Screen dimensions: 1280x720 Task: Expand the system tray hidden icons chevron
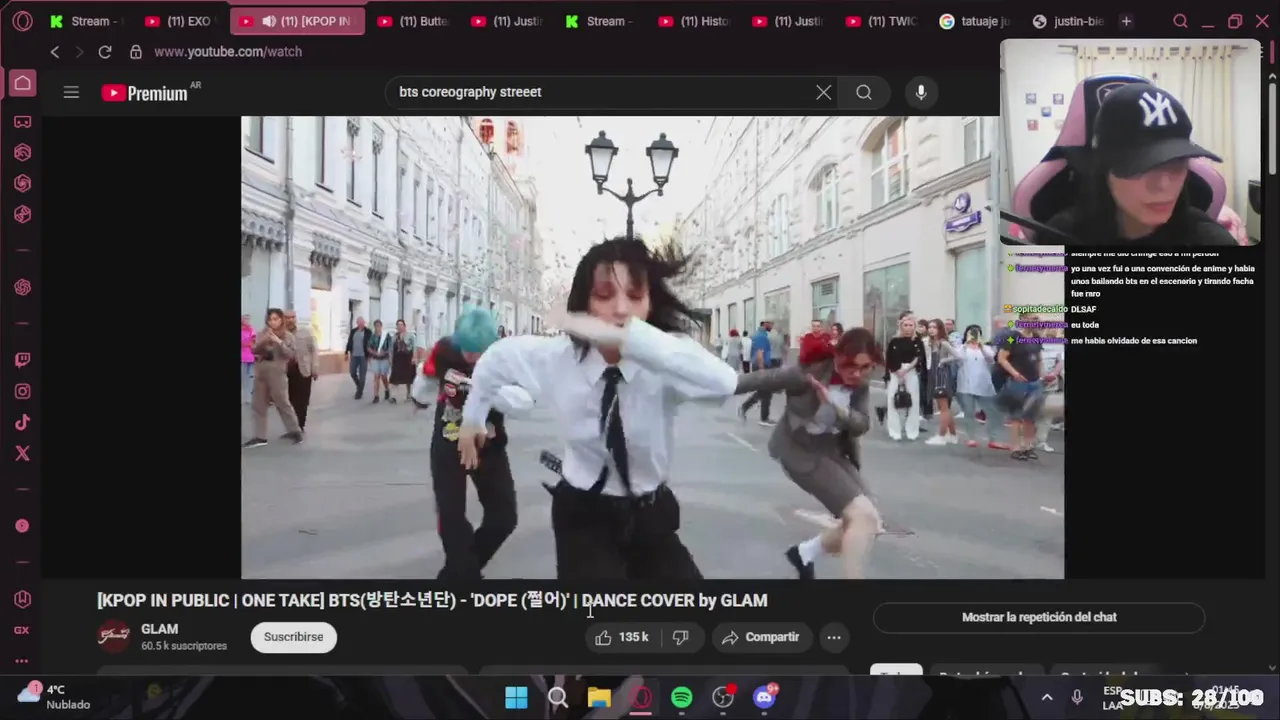1047,697
